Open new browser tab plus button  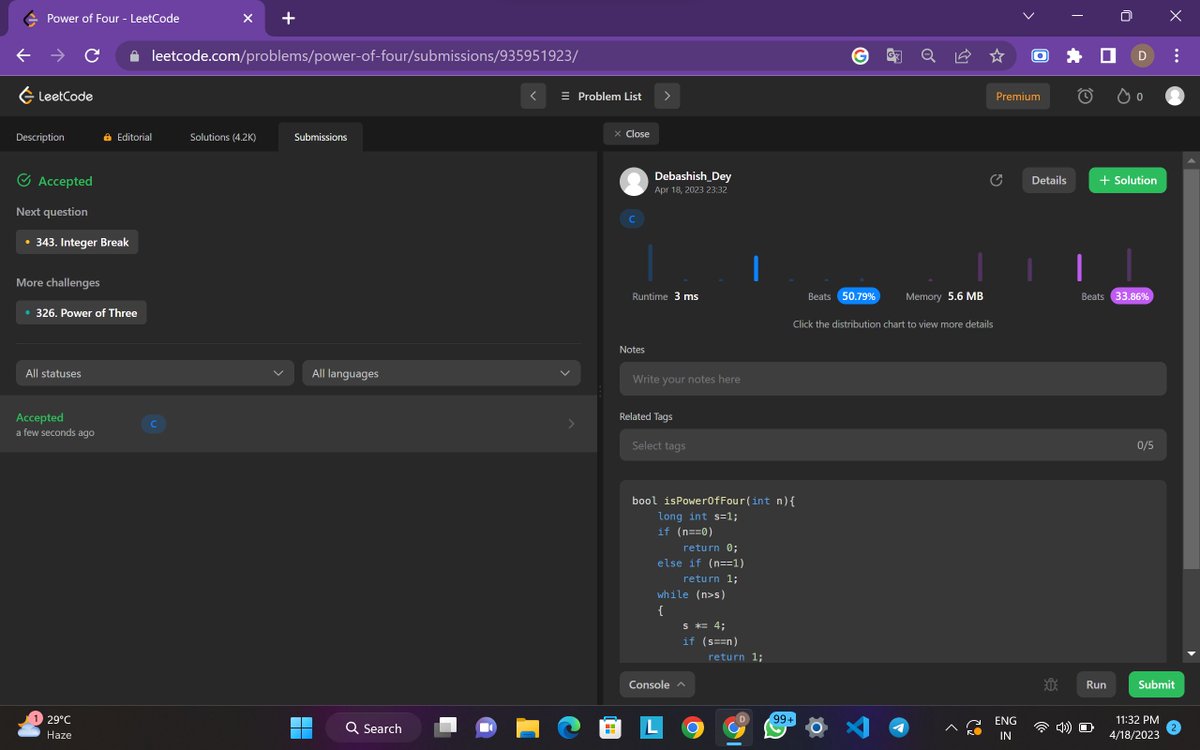click(288, 18)
